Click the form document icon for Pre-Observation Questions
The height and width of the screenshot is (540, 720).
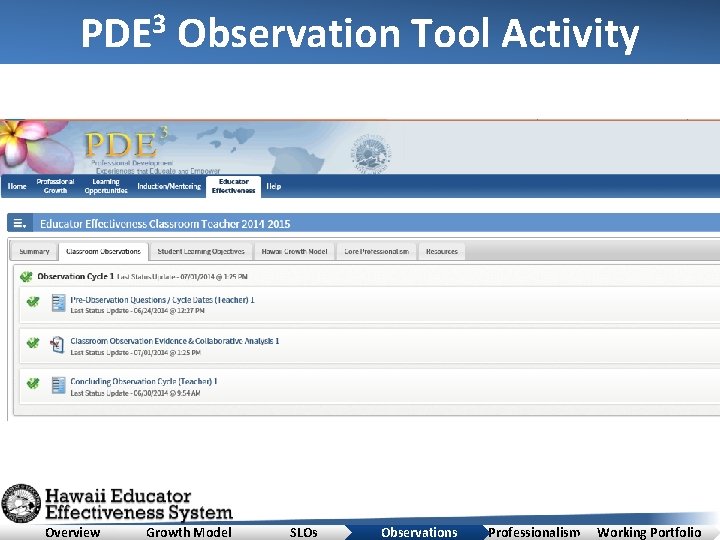point(58,303)
